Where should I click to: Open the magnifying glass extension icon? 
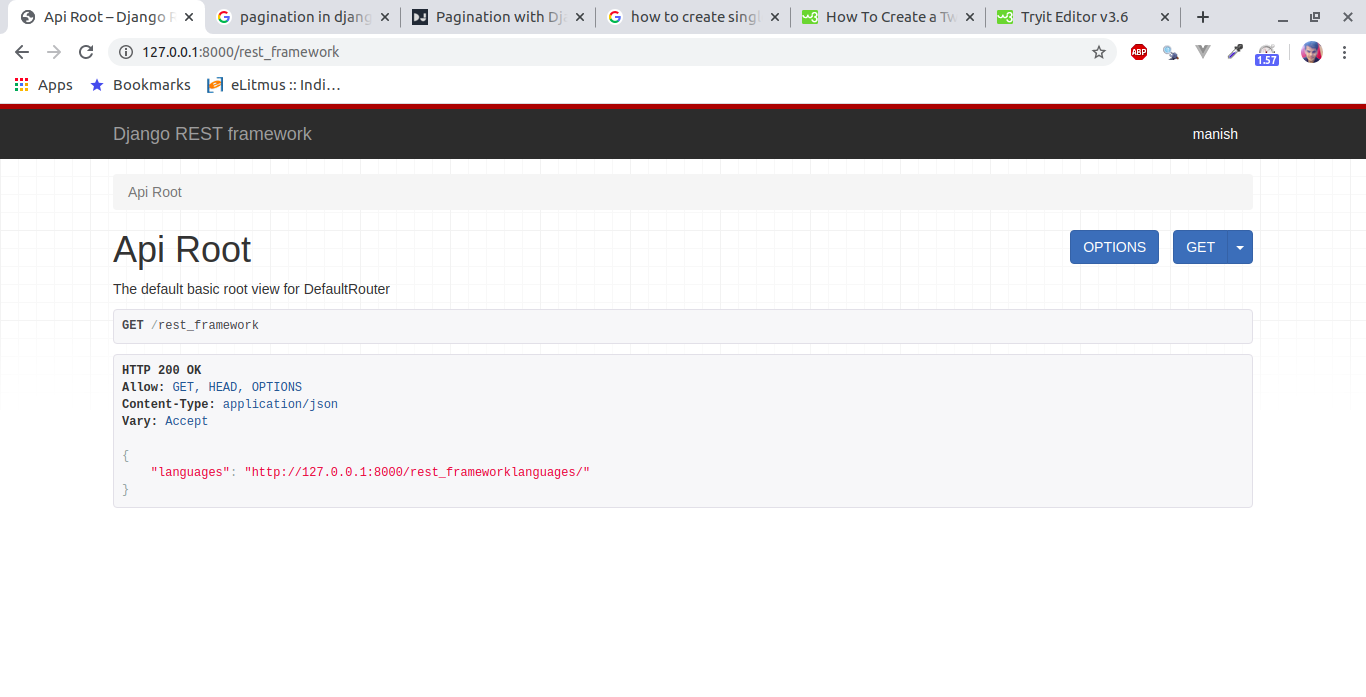point(1170,52)
